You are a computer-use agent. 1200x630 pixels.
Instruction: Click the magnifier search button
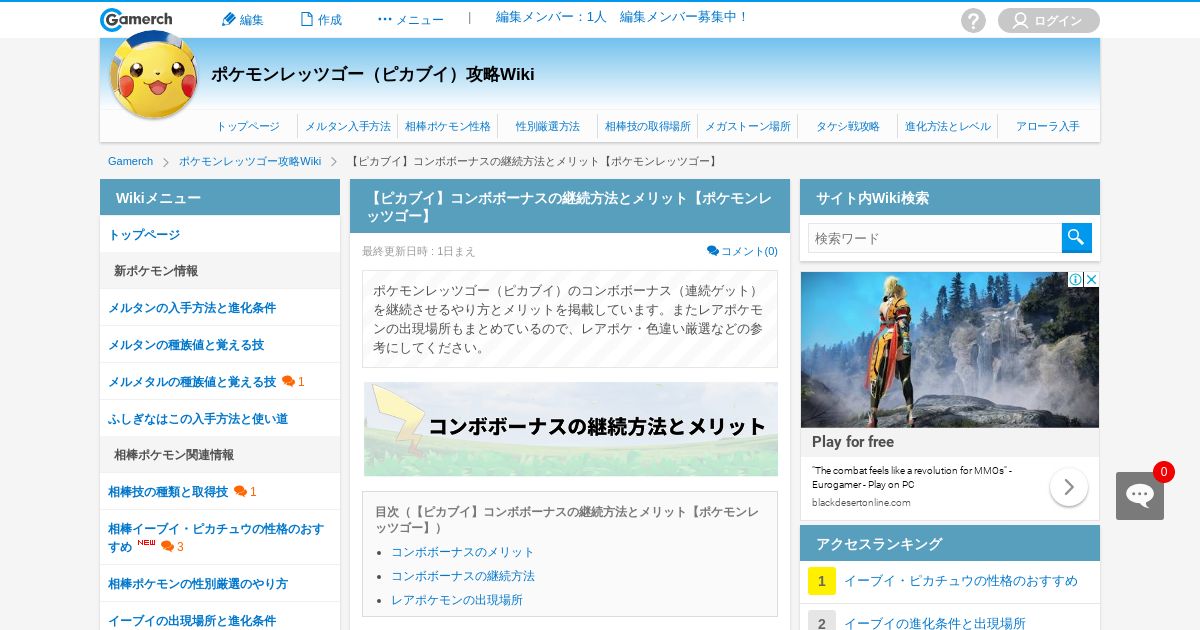coord(1077,238)
